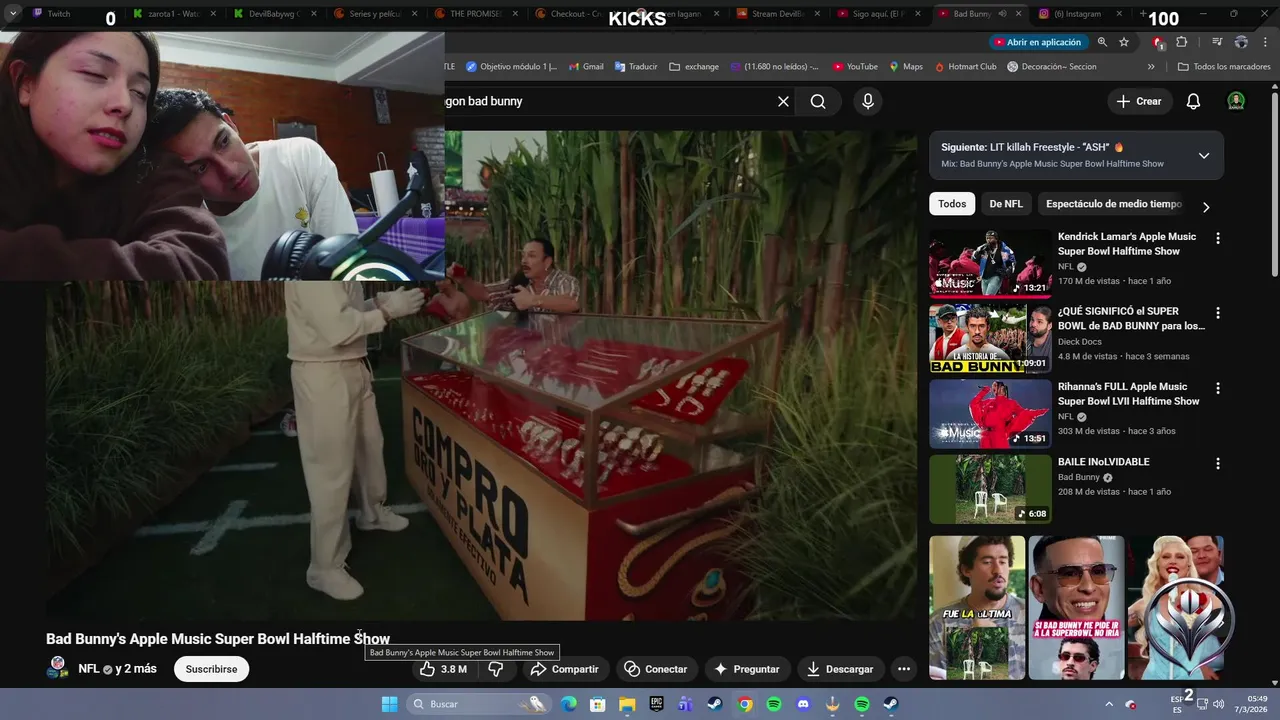The height and width of the screenshot is (720, 1280).
Task: Open Kendrick Lamar halftime show thumbnail
Action: tap(990, 265)
